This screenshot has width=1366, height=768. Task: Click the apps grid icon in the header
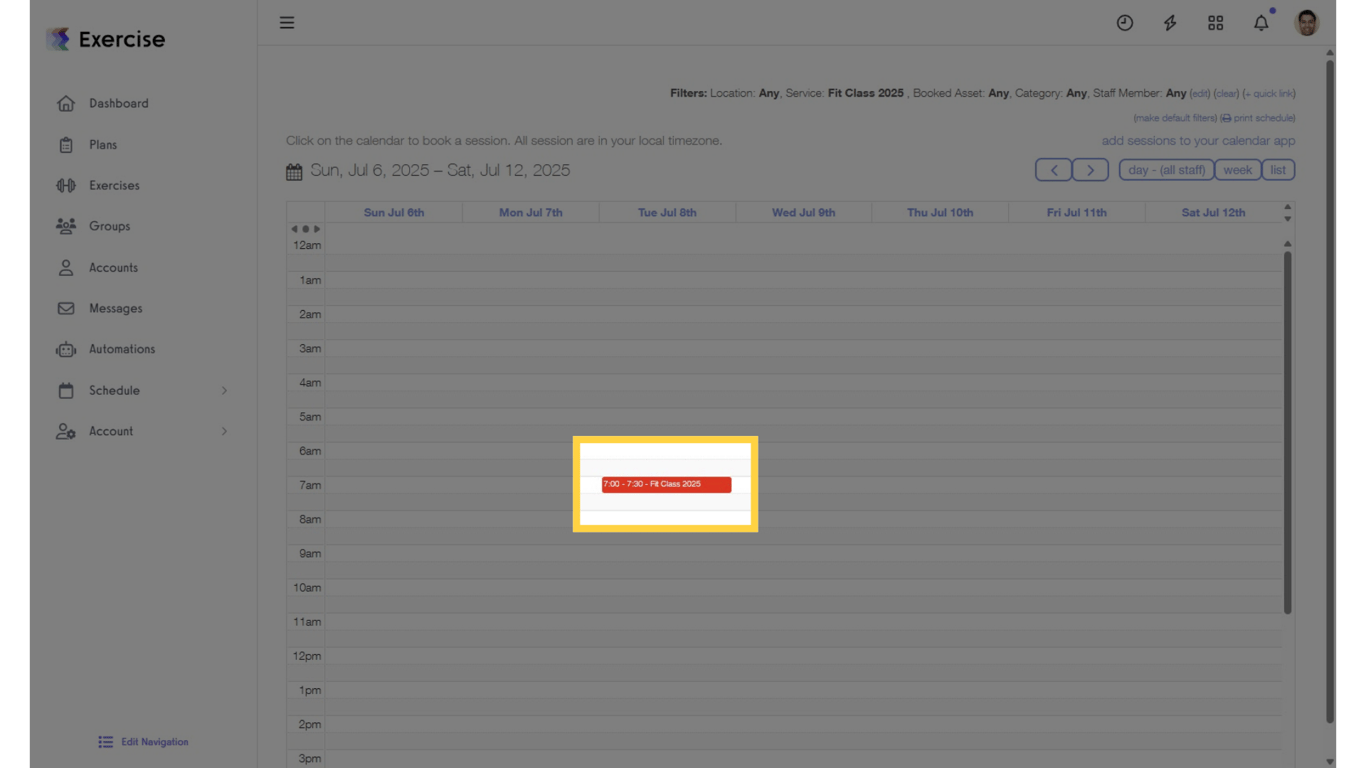point(1215,22)
